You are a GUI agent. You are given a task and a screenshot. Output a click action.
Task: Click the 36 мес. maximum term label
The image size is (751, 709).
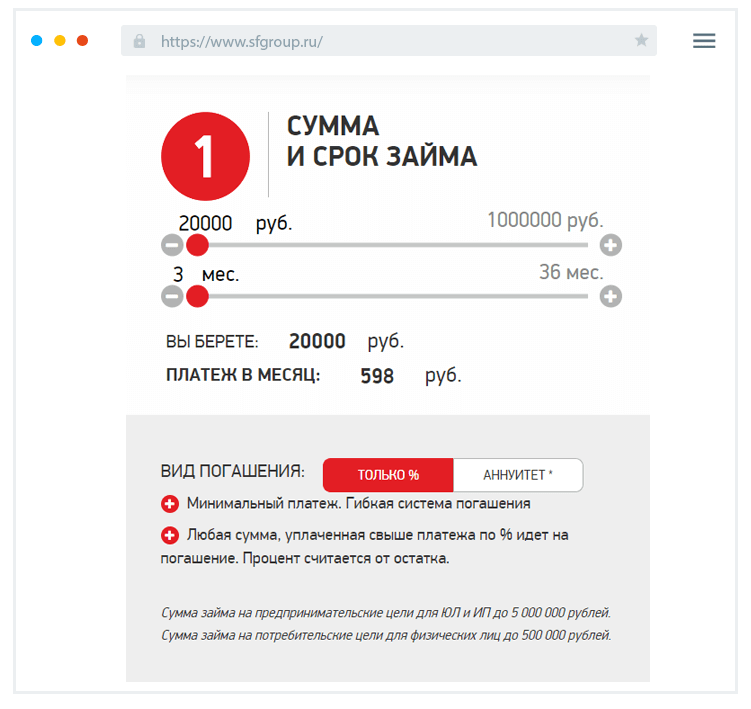(571, 273)
